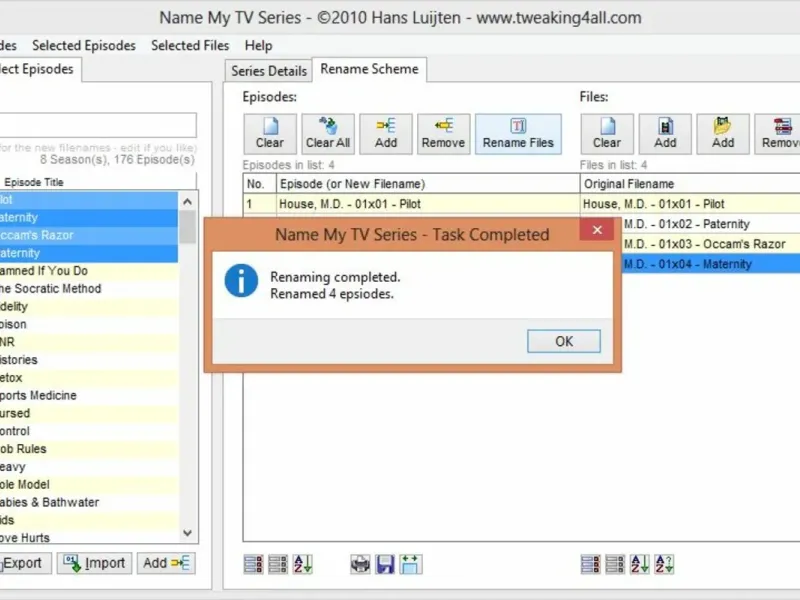Select the Heavy episode
Viewport: 800px width, 600px height.
pyautogui.click(x=89, y=467)
